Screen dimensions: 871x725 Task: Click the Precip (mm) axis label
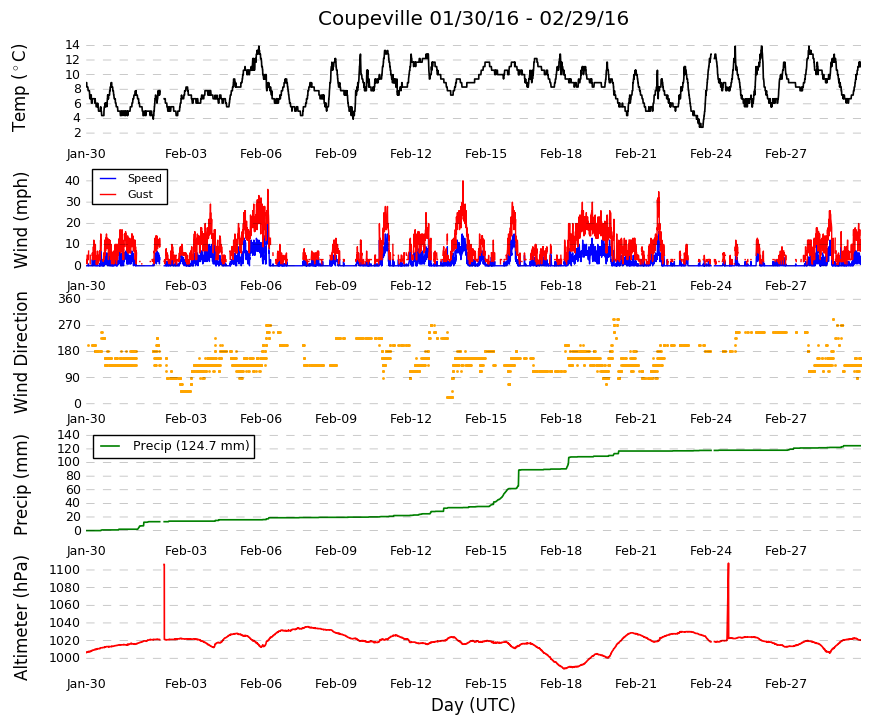21,485
